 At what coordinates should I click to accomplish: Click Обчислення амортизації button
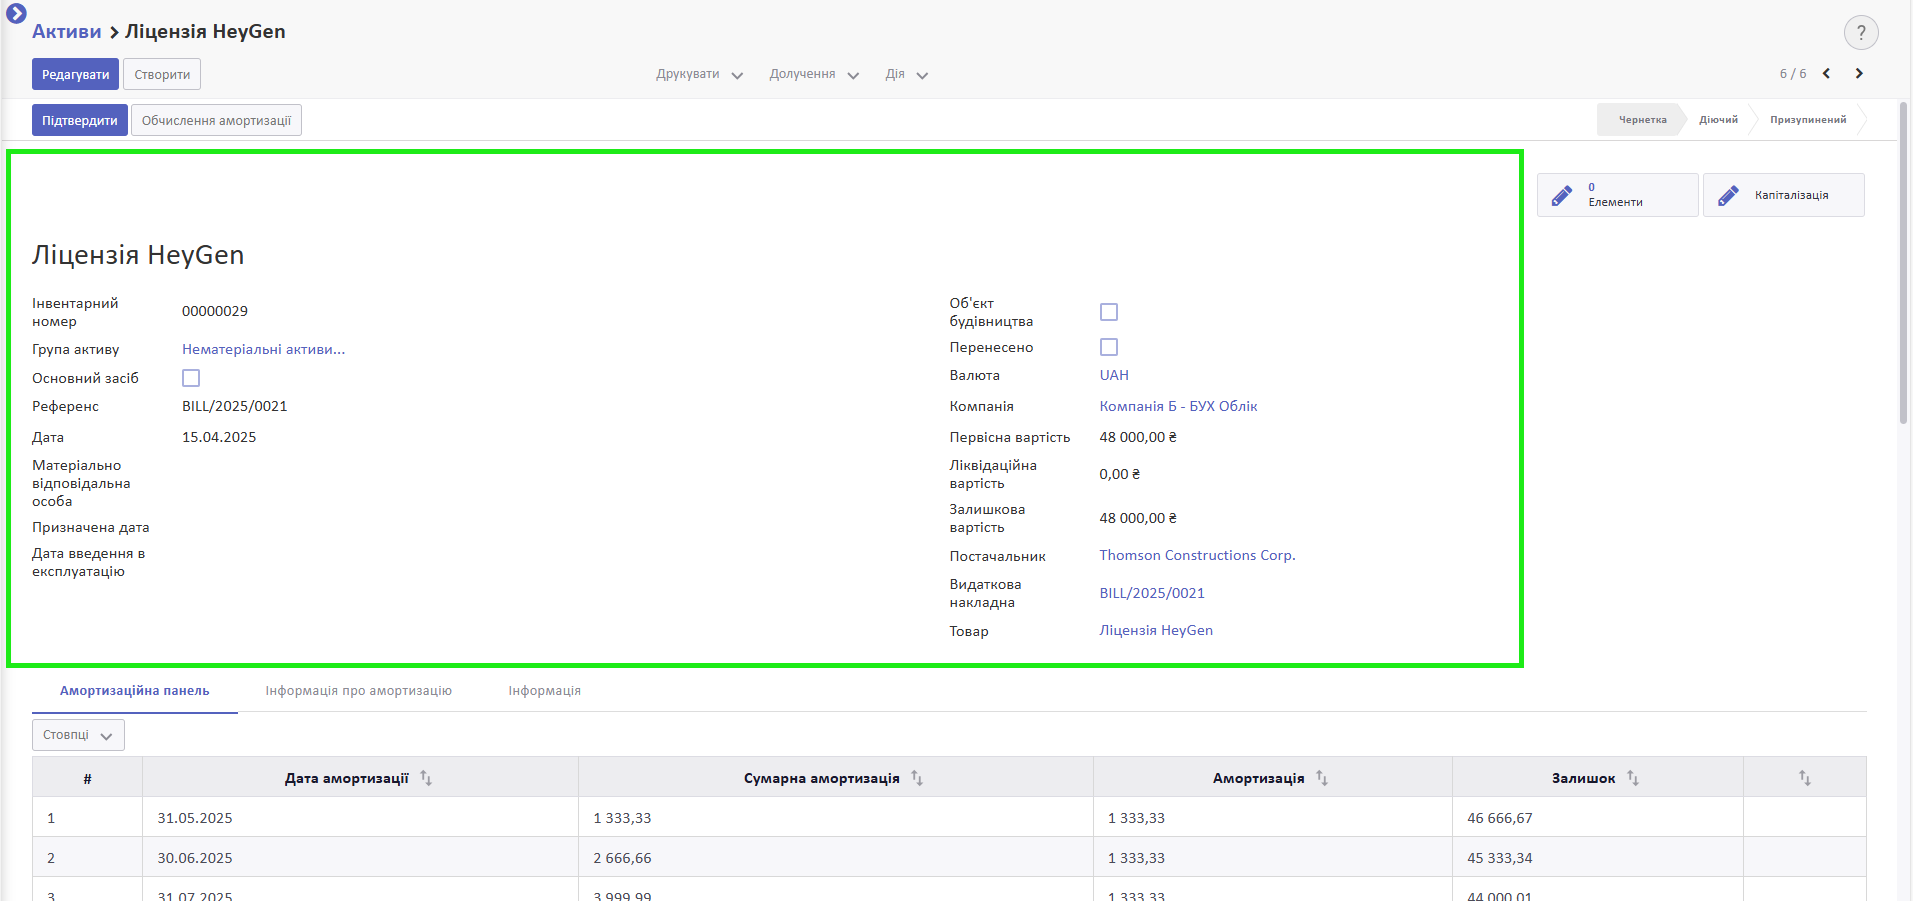tap(216, 120)
